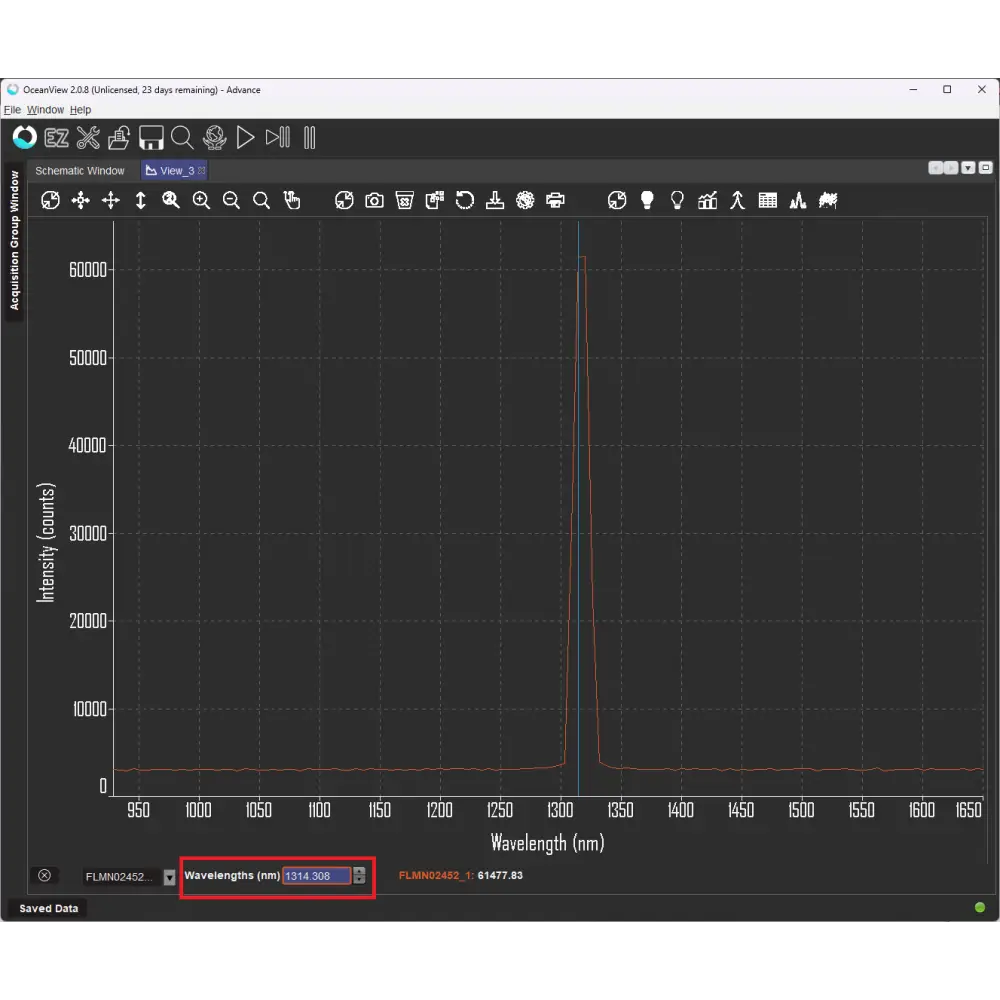This screenshot has width=1000, height=1000.
Task: Click the single peak marker icon
Action: pyautogui.click(x=738, y=201)
